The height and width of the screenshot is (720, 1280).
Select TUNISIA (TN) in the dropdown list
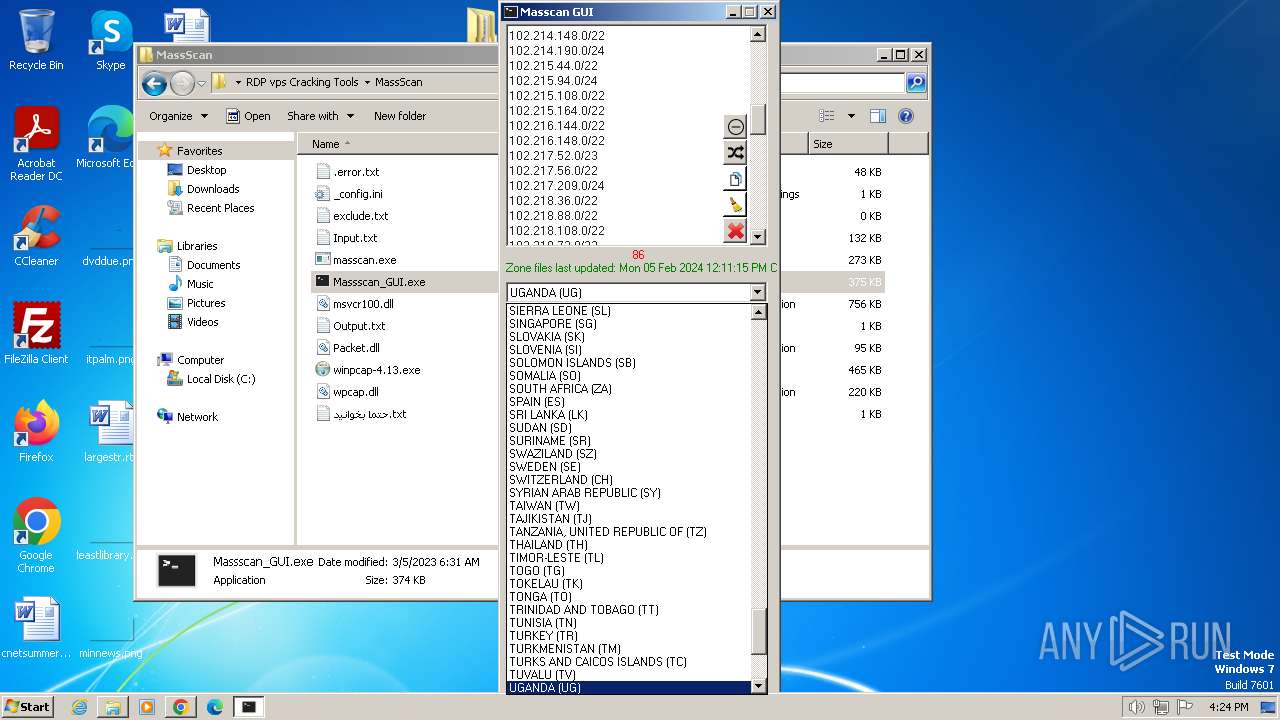[542, 623]
